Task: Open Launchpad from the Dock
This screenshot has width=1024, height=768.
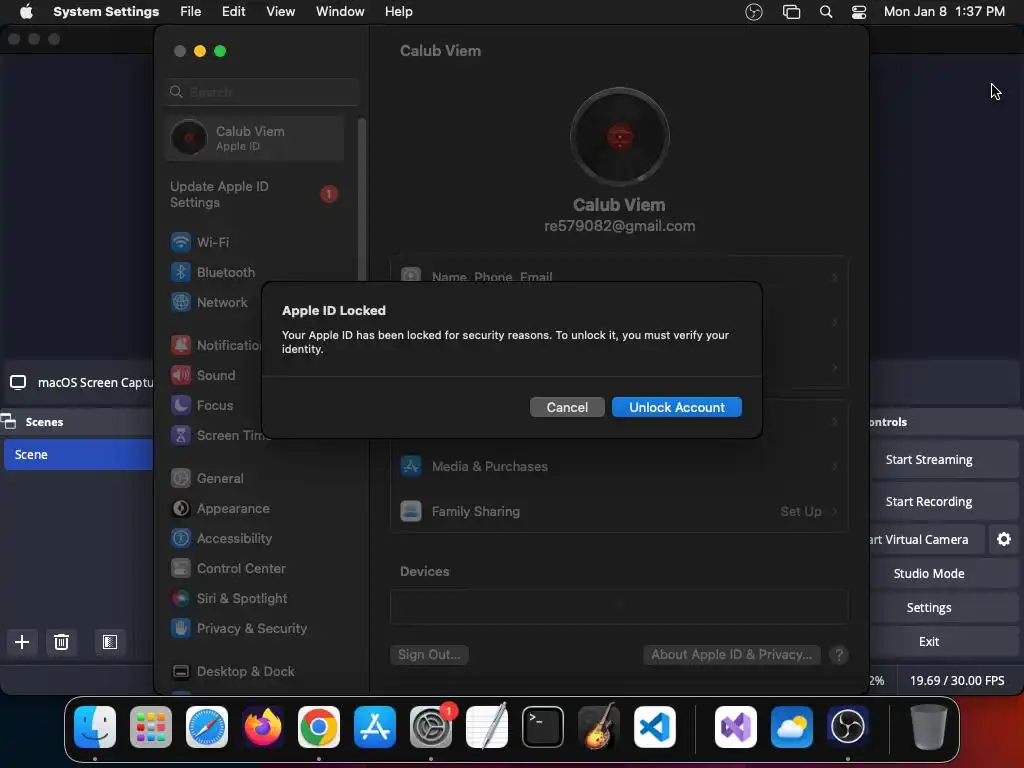Action: pyautogui.click(x=151, y=727)
